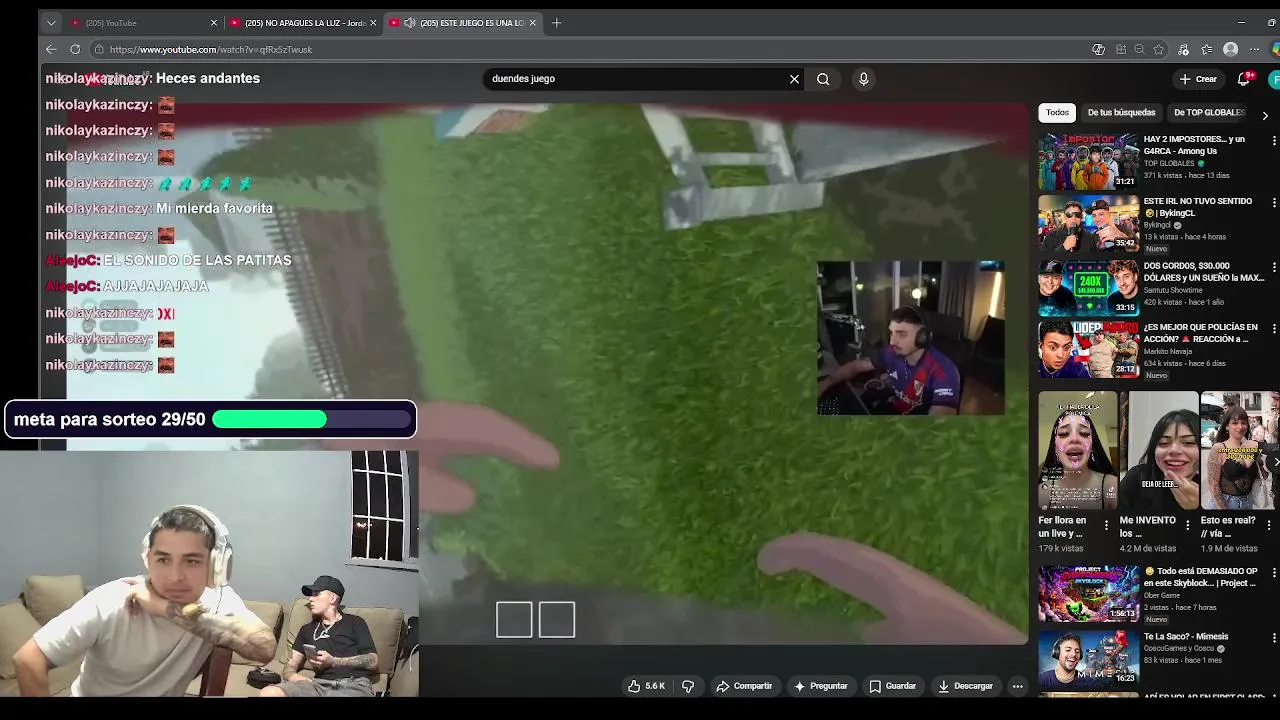Open options for 'DOS GORDOS, $30.000' video
Image resolution: width=1280 pixels, height=720 pixels.
tap(1274, 267)
